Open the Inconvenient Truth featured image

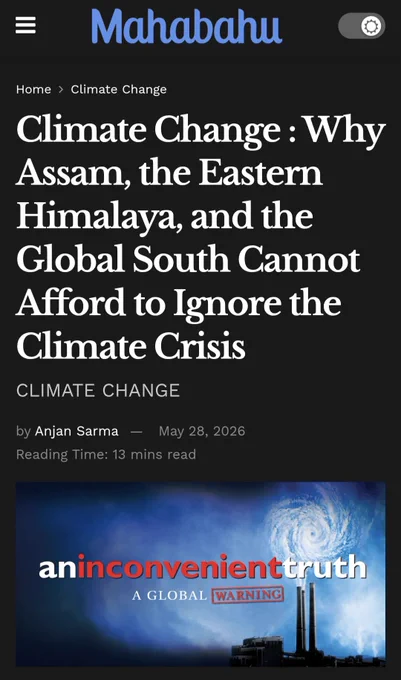(x=201, y=574)
